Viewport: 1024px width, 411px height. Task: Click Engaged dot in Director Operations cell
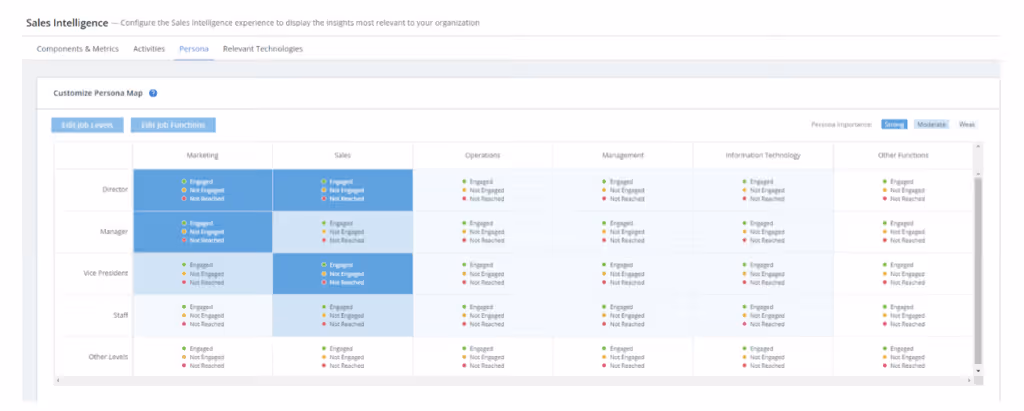(x=464, y=182)
